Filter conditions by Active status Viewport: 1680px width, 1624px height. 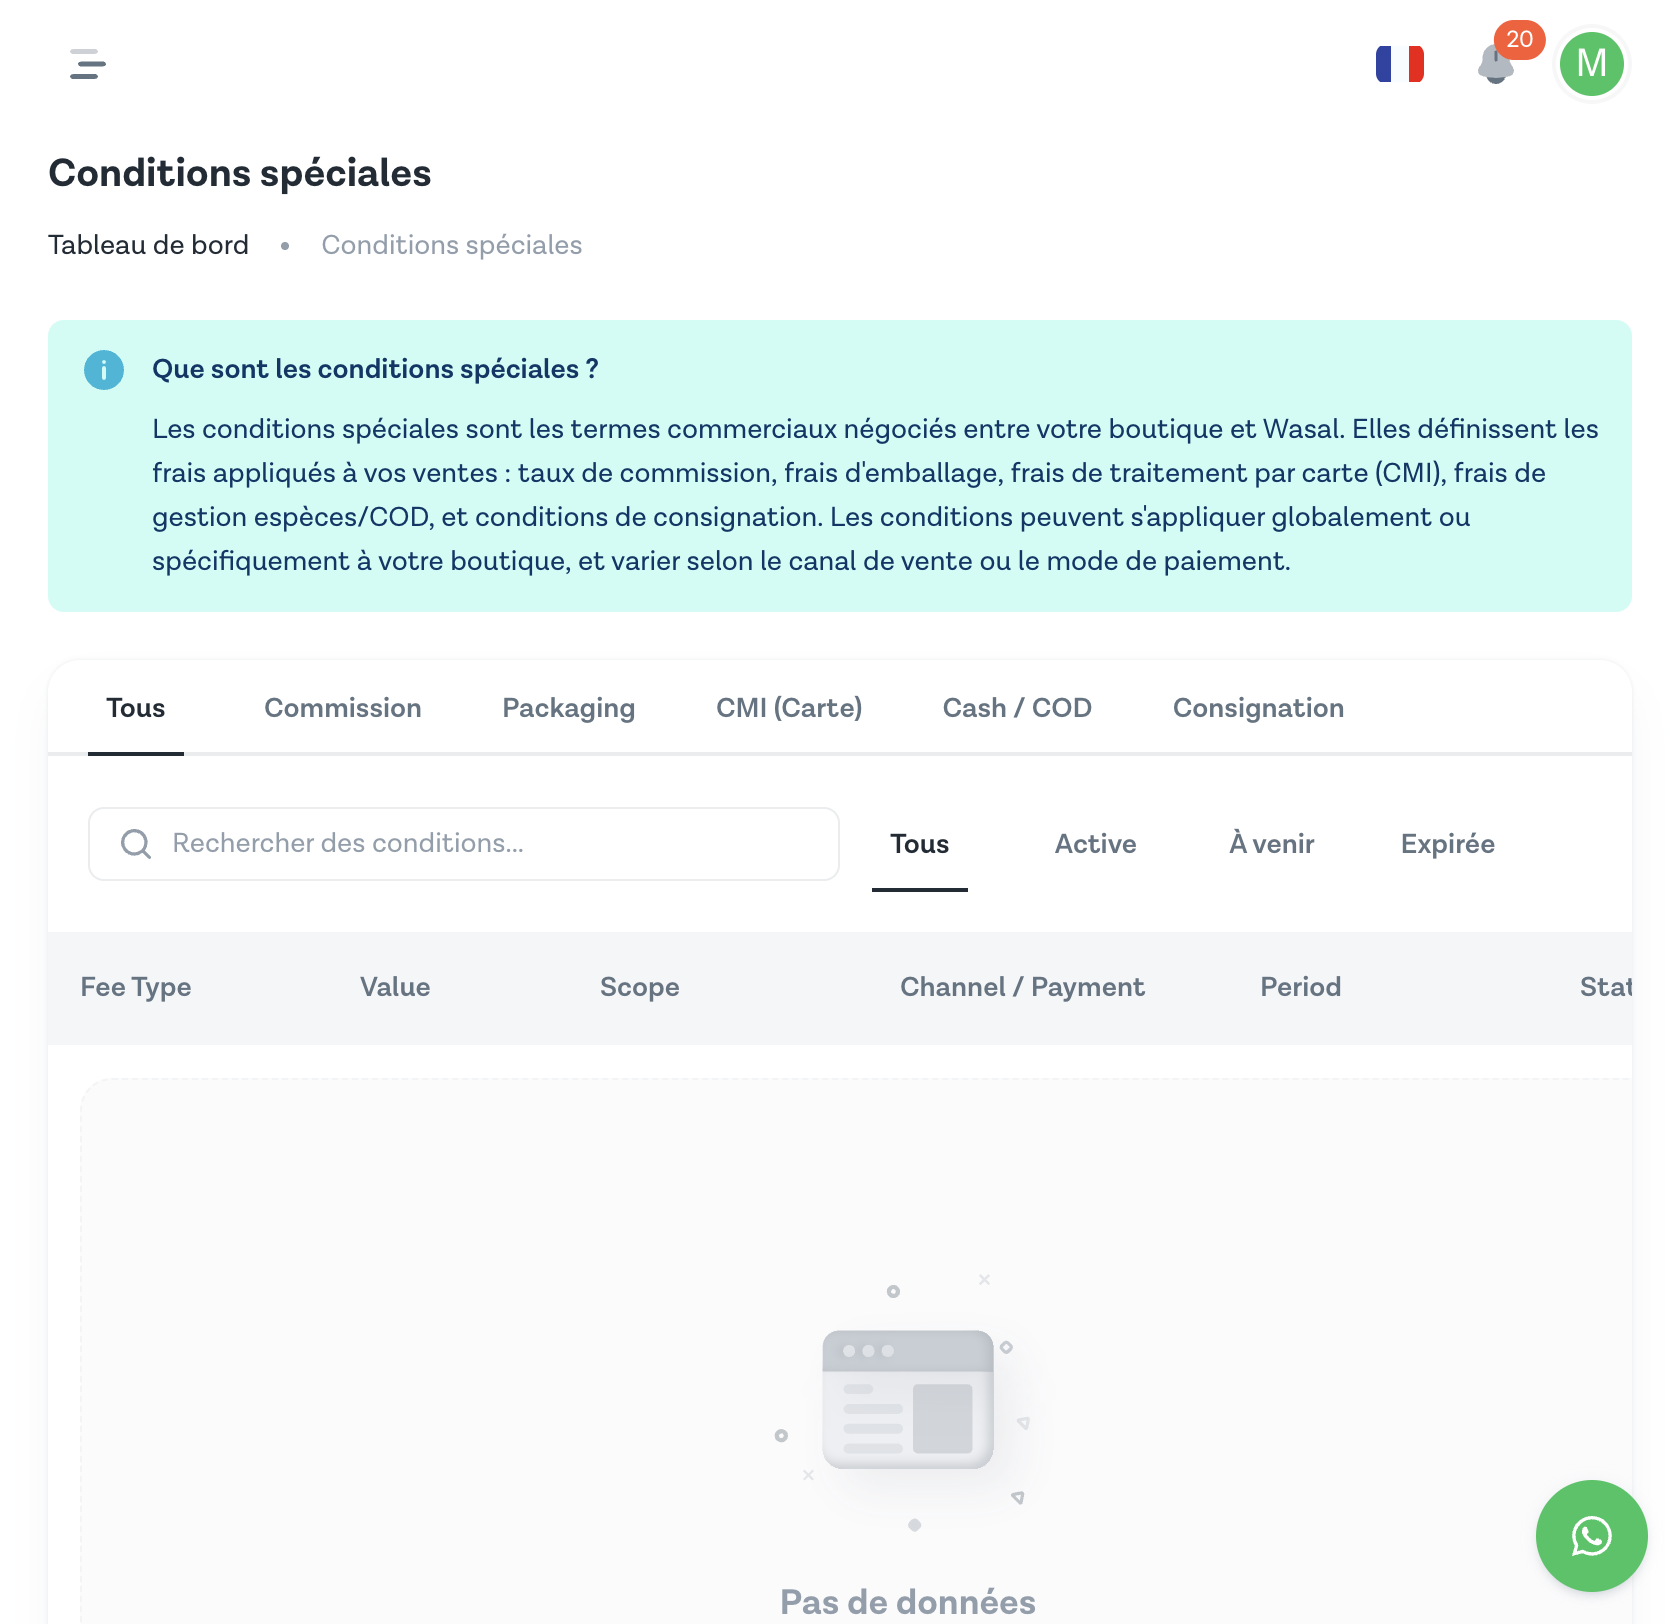click(1095, 844)
